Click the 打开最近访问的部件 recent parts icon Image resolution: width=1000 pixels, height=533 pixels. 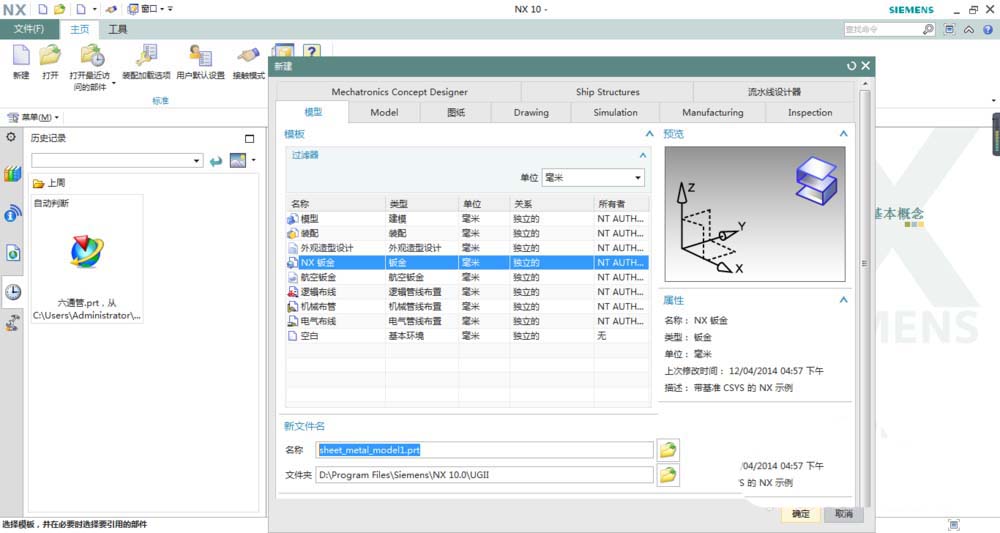[x=92, y=55]
